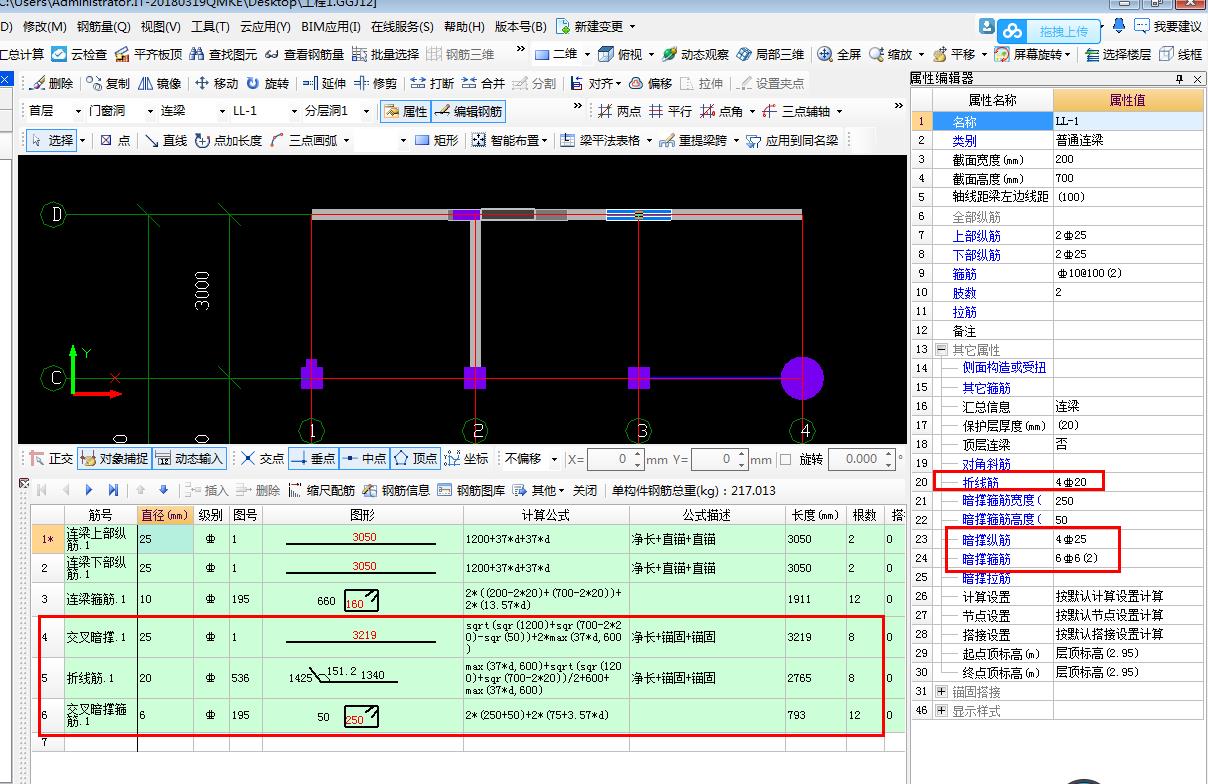Click the 删除 delete tool

[x=52, y=83]
